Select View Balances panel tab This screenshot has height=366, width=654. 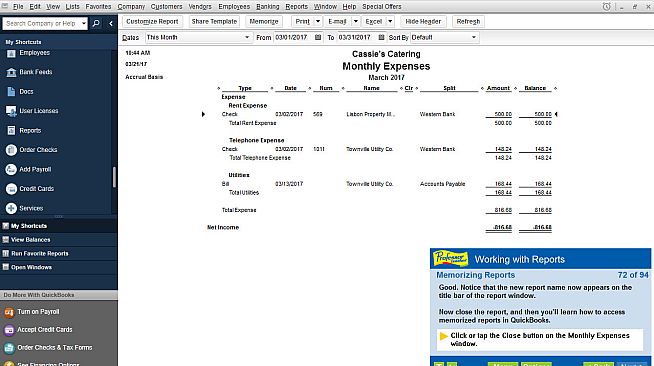(58, 240)
